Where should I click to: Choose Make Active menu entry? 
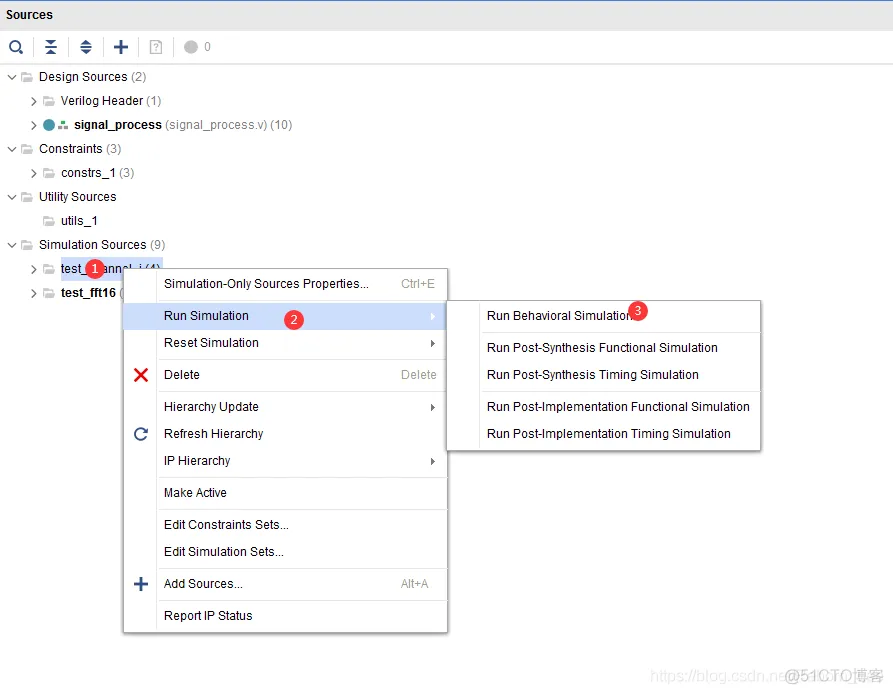(285, 493)
